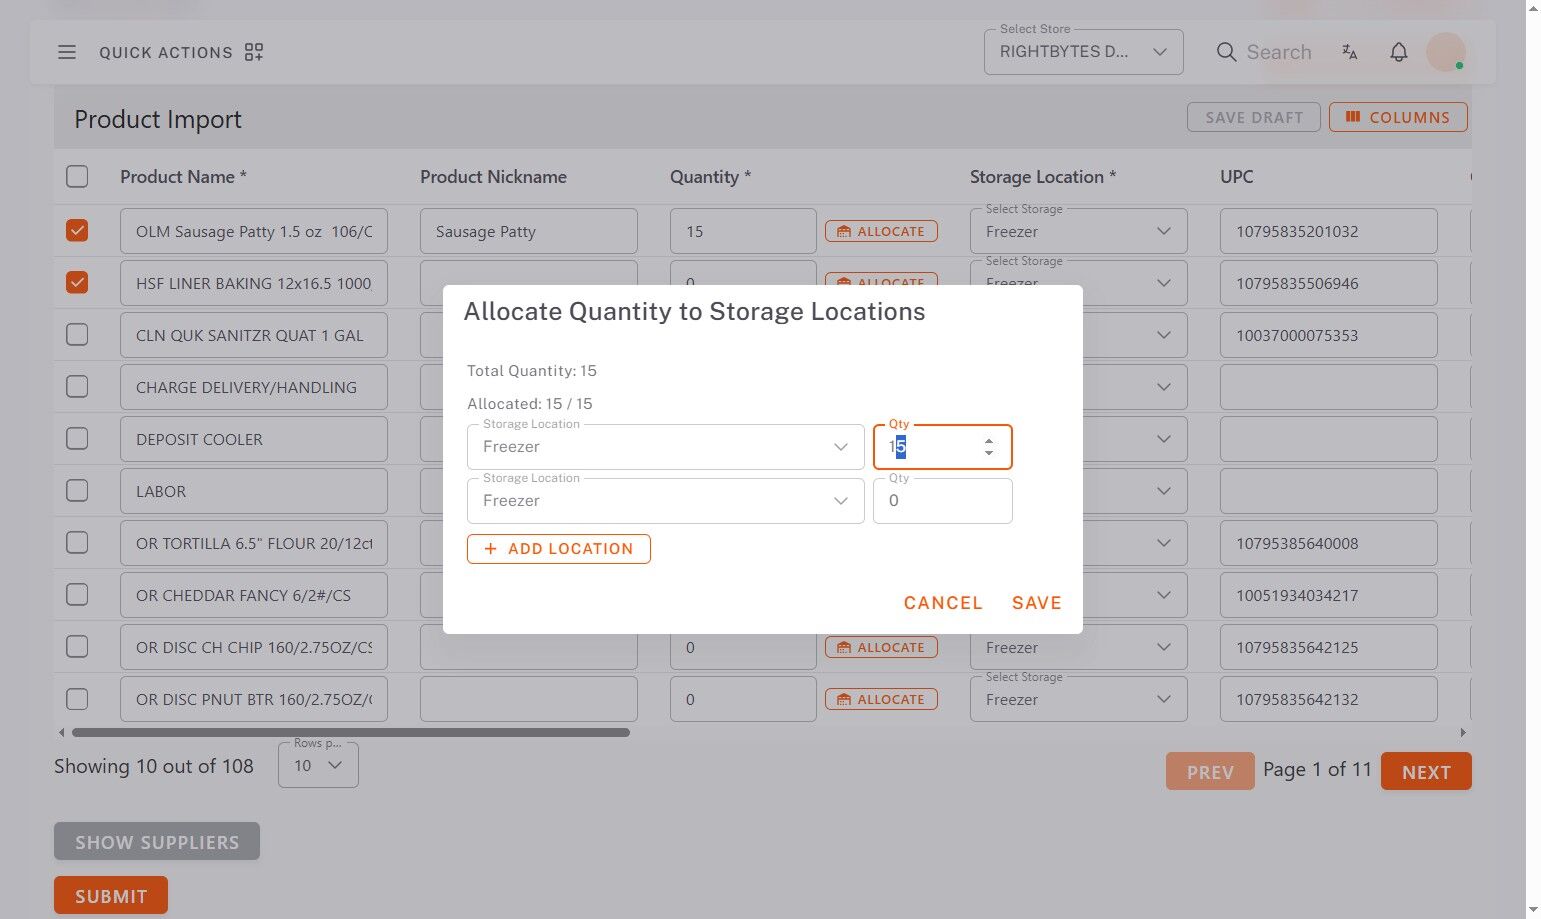Toggle the select-all header checkbox
This screenshot has width=1541, height=919.
pyautogui.click(x=77, y=177)
